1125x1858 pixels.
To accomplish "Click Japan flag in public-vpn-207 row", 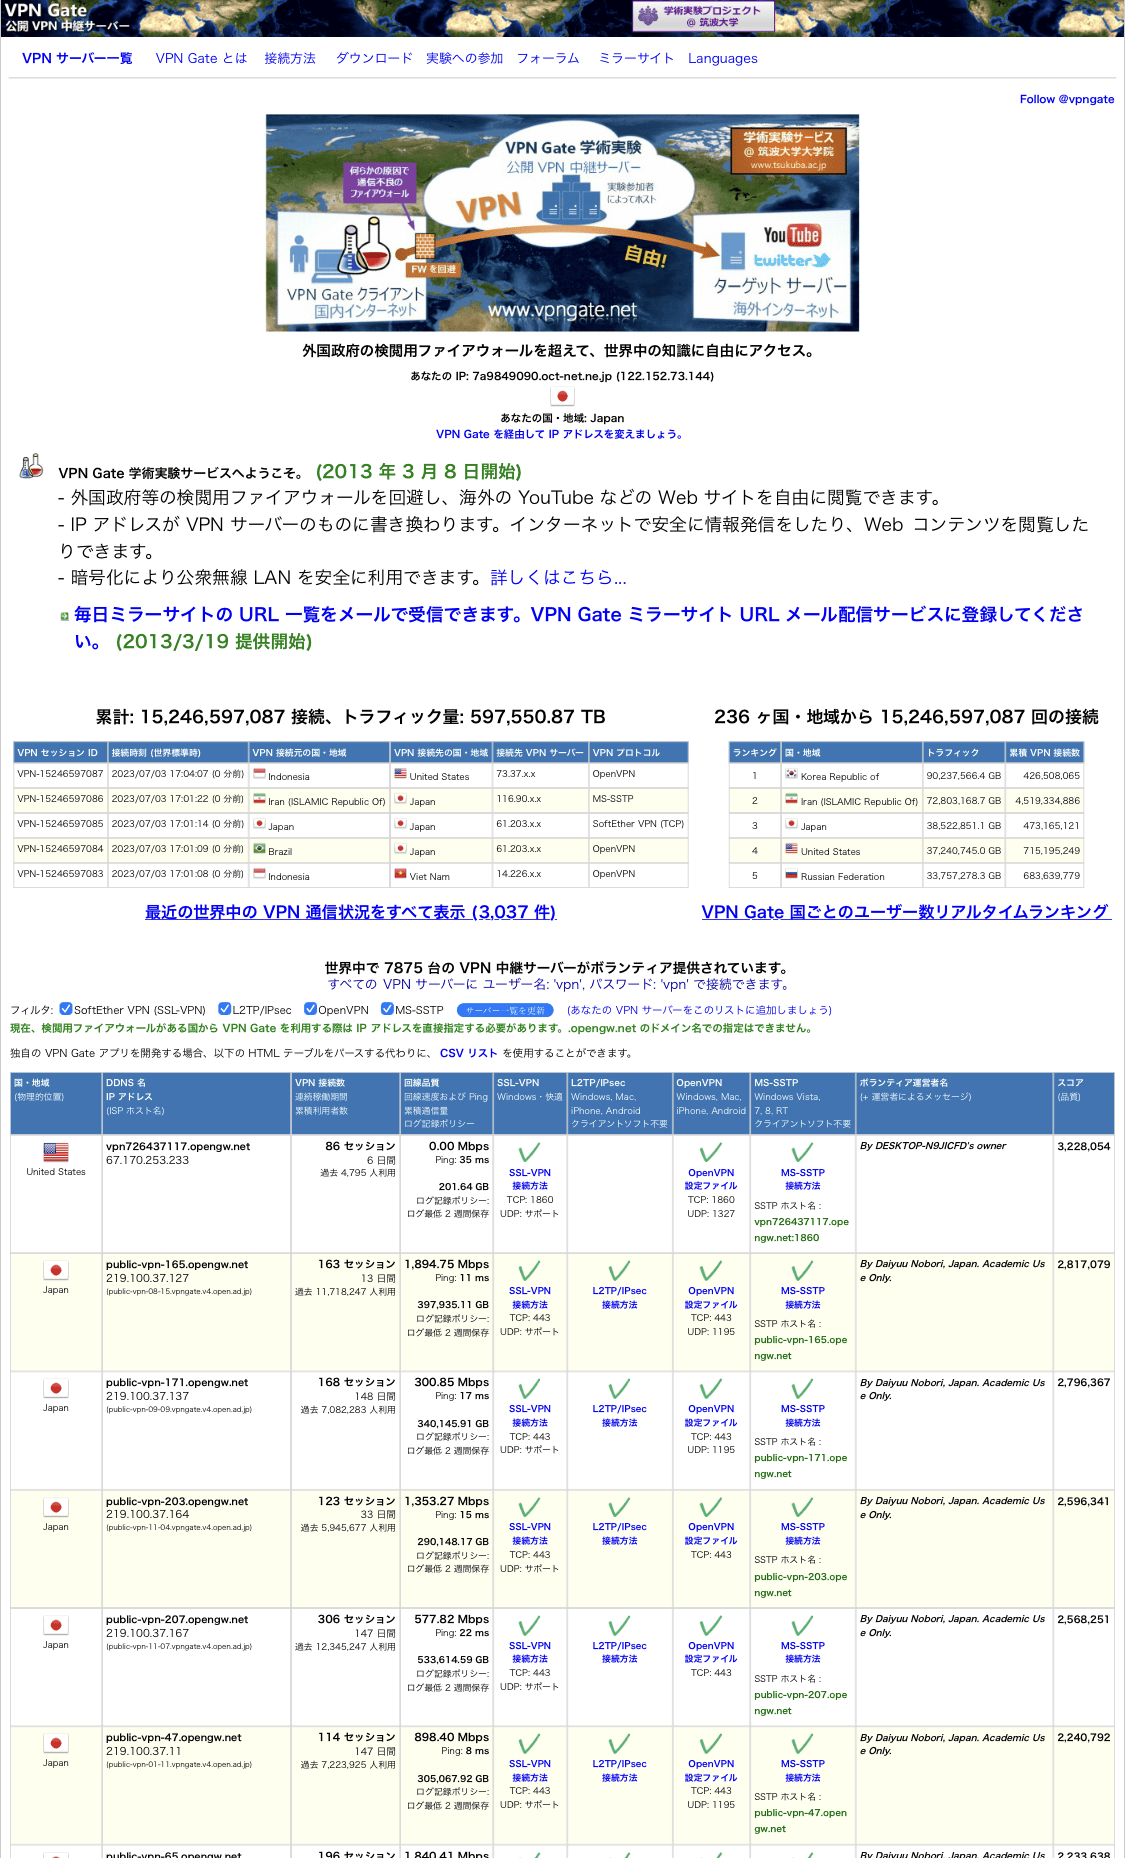I will (x=56, y=1625).
